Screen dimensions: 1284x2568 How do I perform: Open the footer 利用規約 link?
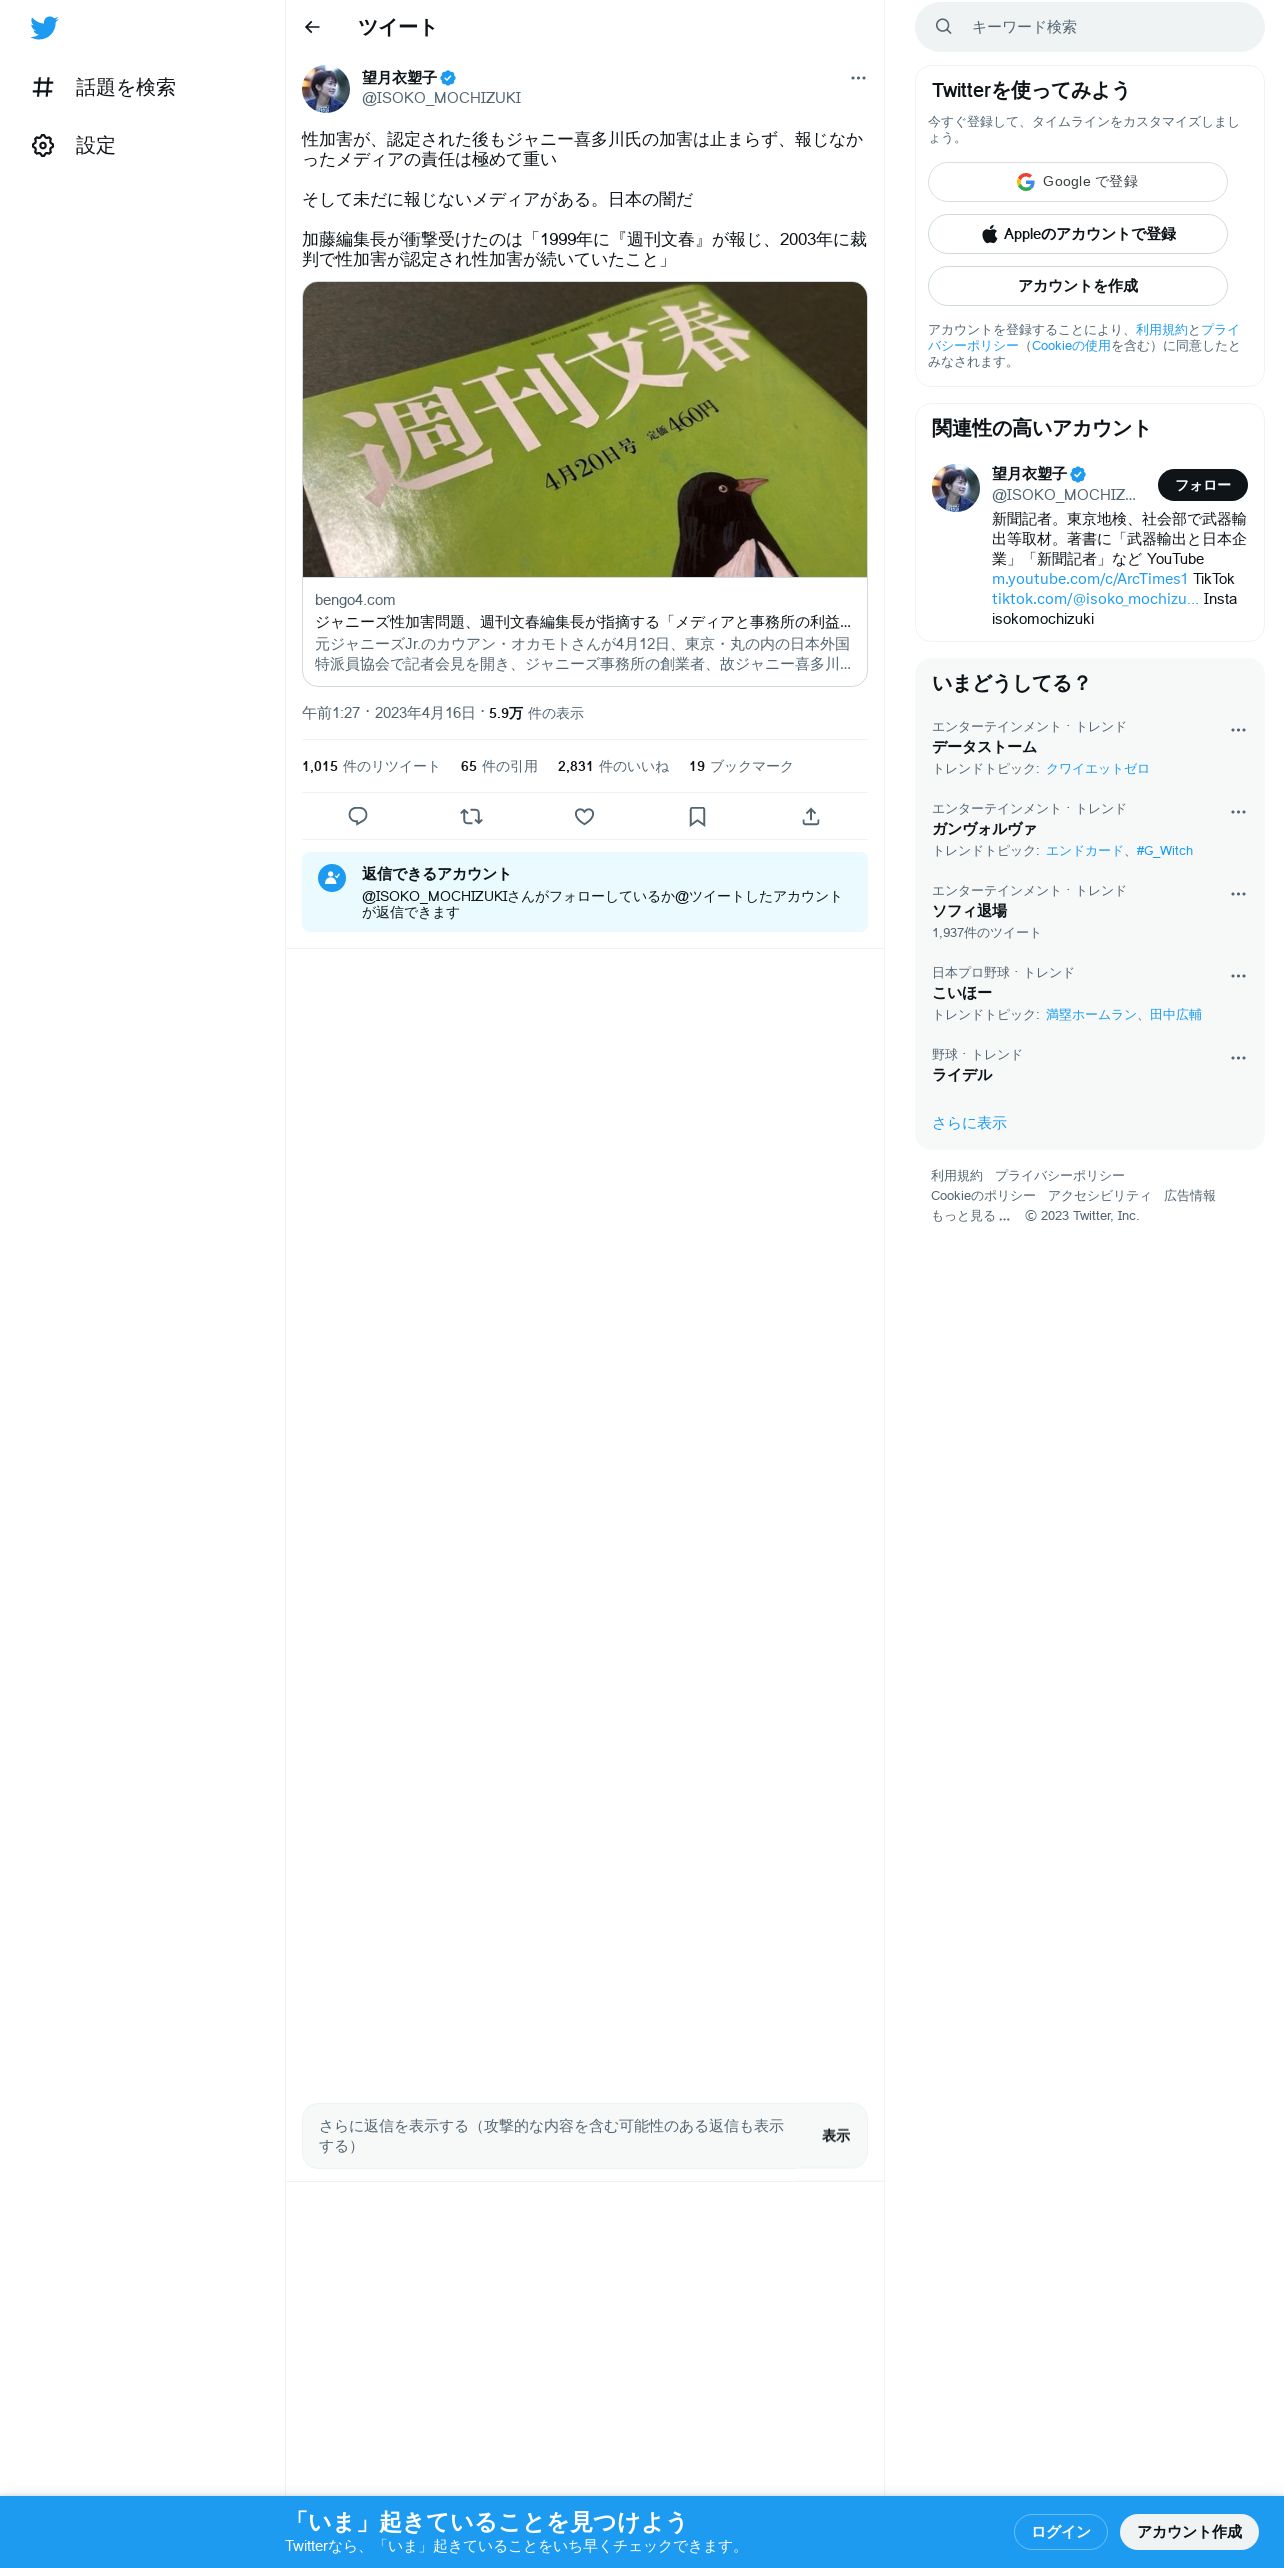click(957, 1176)
